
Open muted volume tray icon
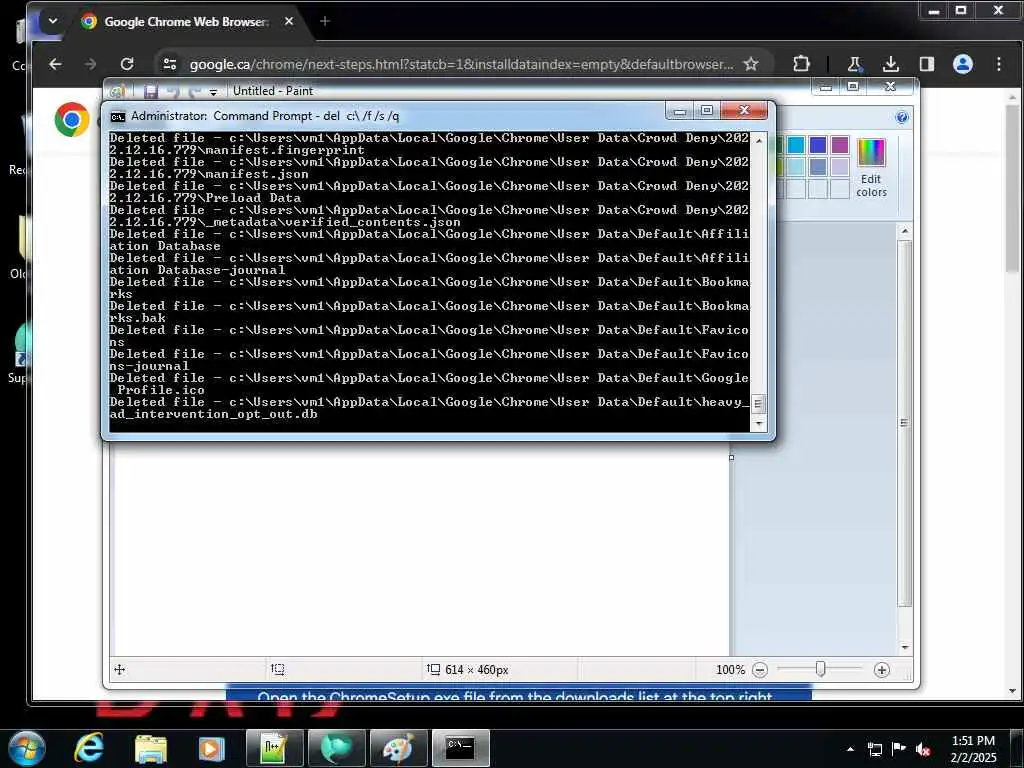pos(923,749)
